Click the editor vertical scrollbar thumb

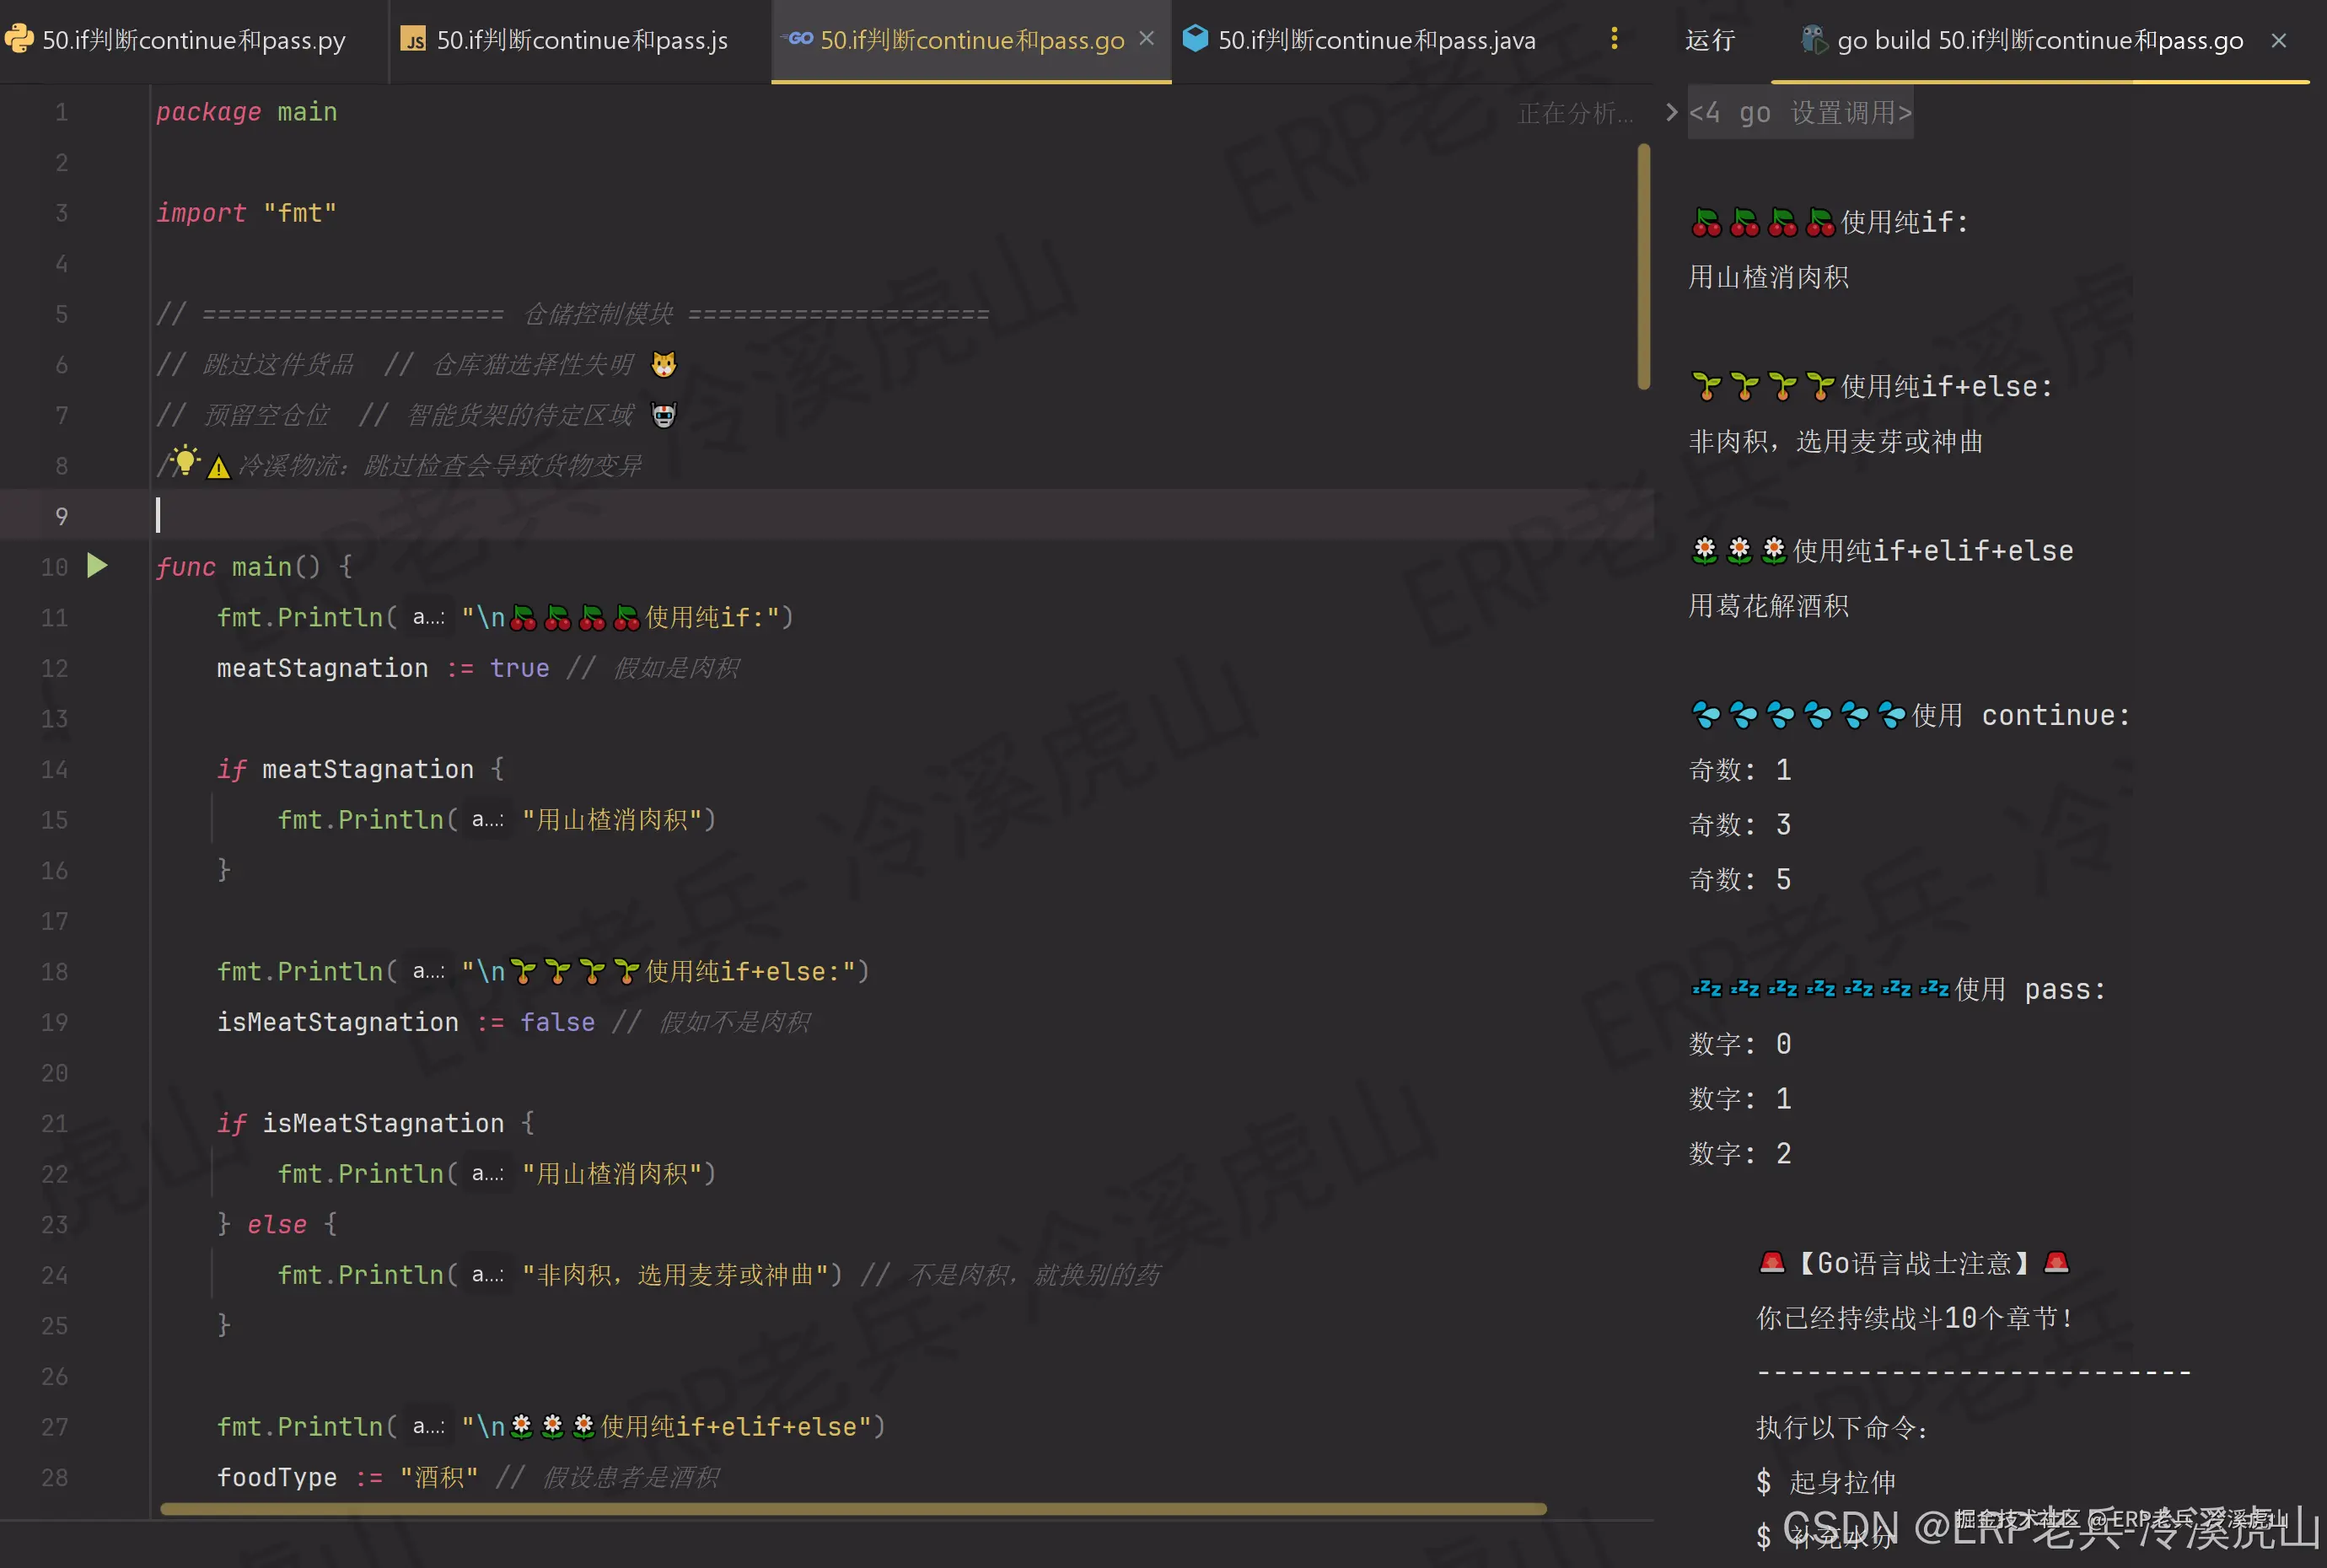click(1643, 266)
